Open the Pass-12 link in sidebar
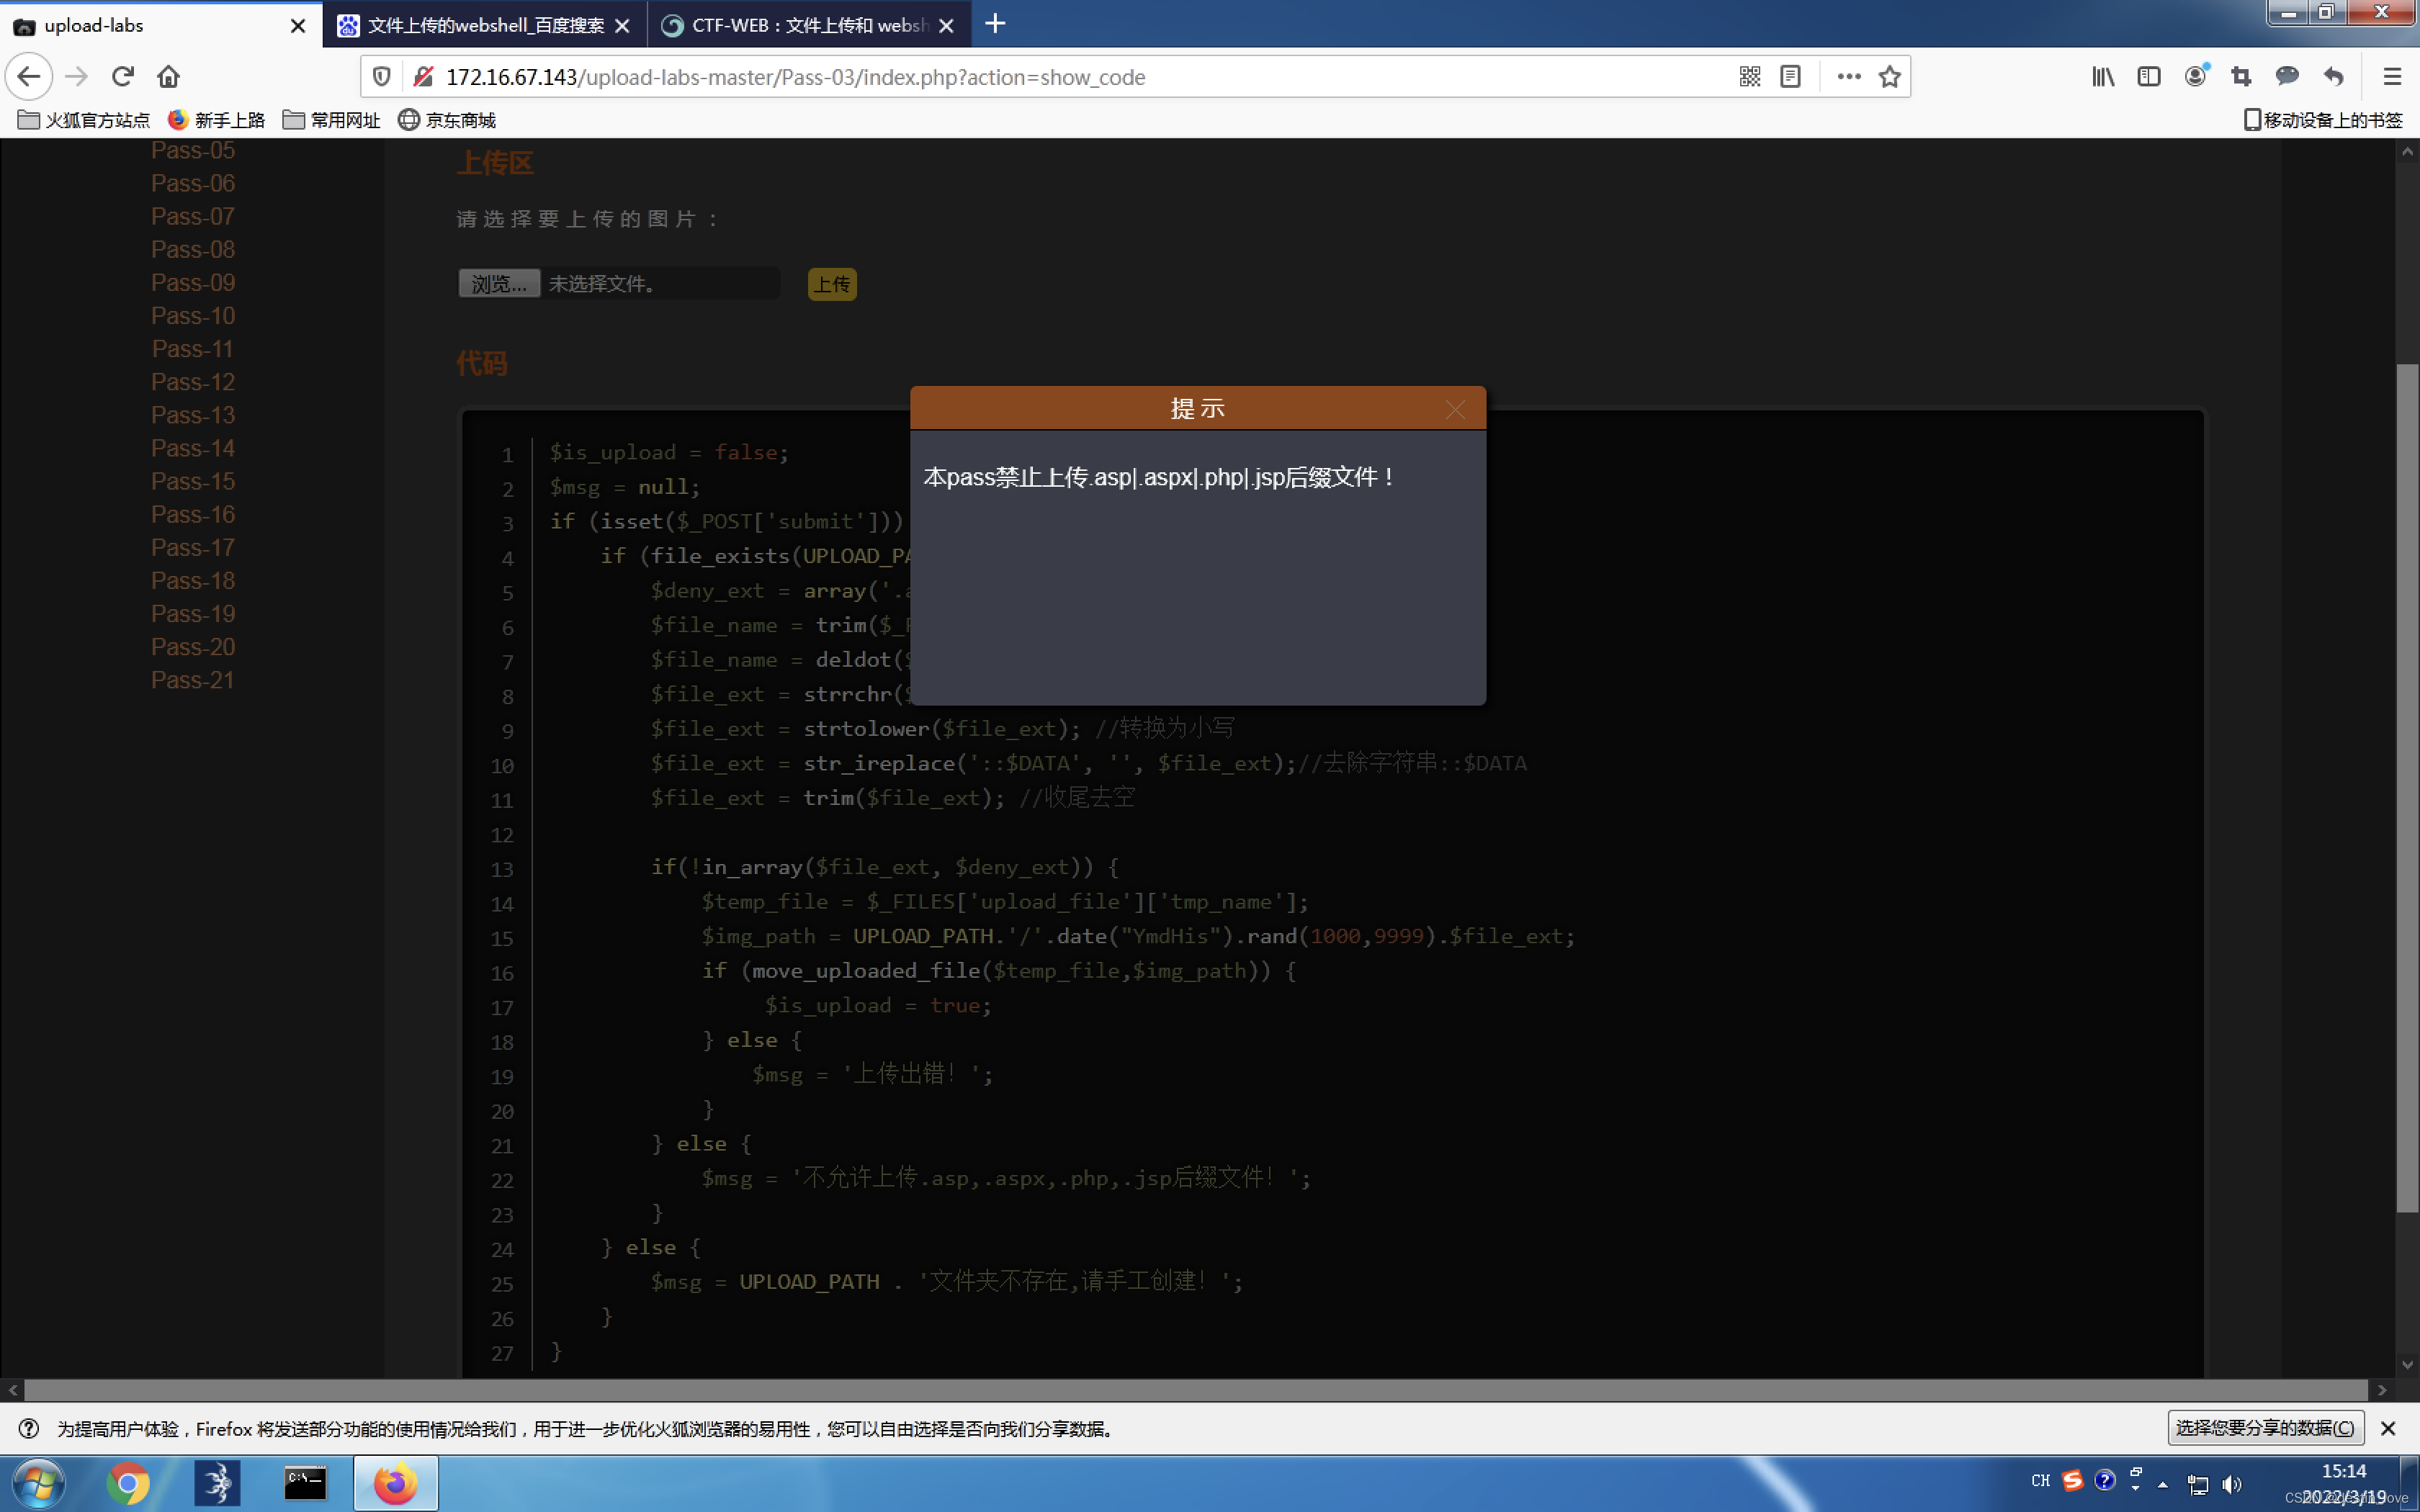This screenshot has width=2420, height=1512. 193,382
